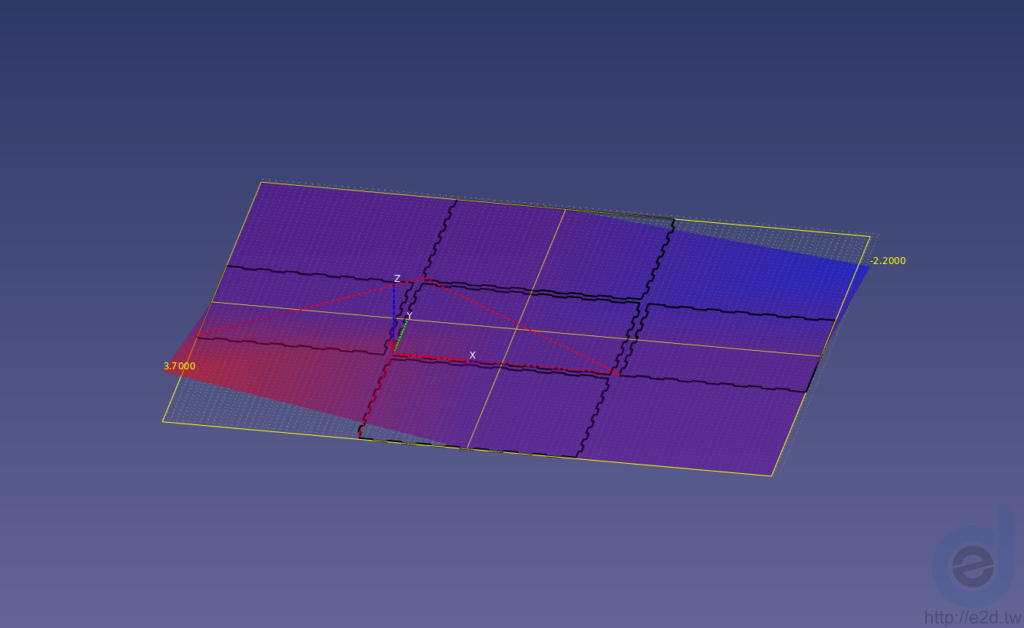
Task: Pick the left vertex of red dashed triangle
Action: point(199,336)
